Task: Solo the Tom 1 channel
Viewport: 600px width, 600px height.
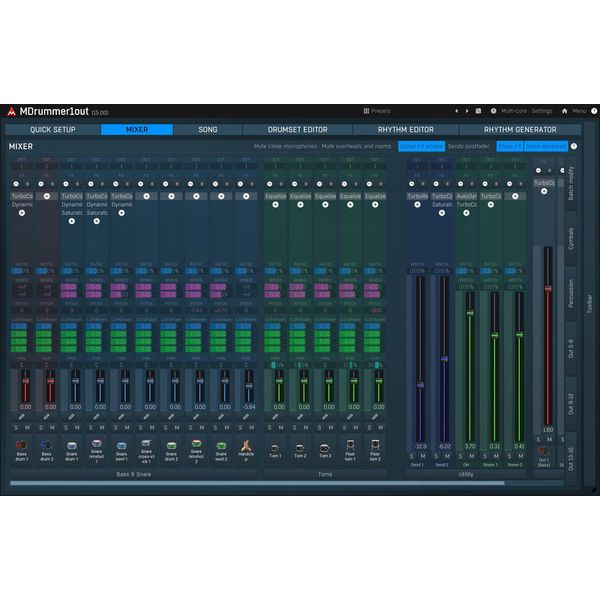Action: pos(269,427)
